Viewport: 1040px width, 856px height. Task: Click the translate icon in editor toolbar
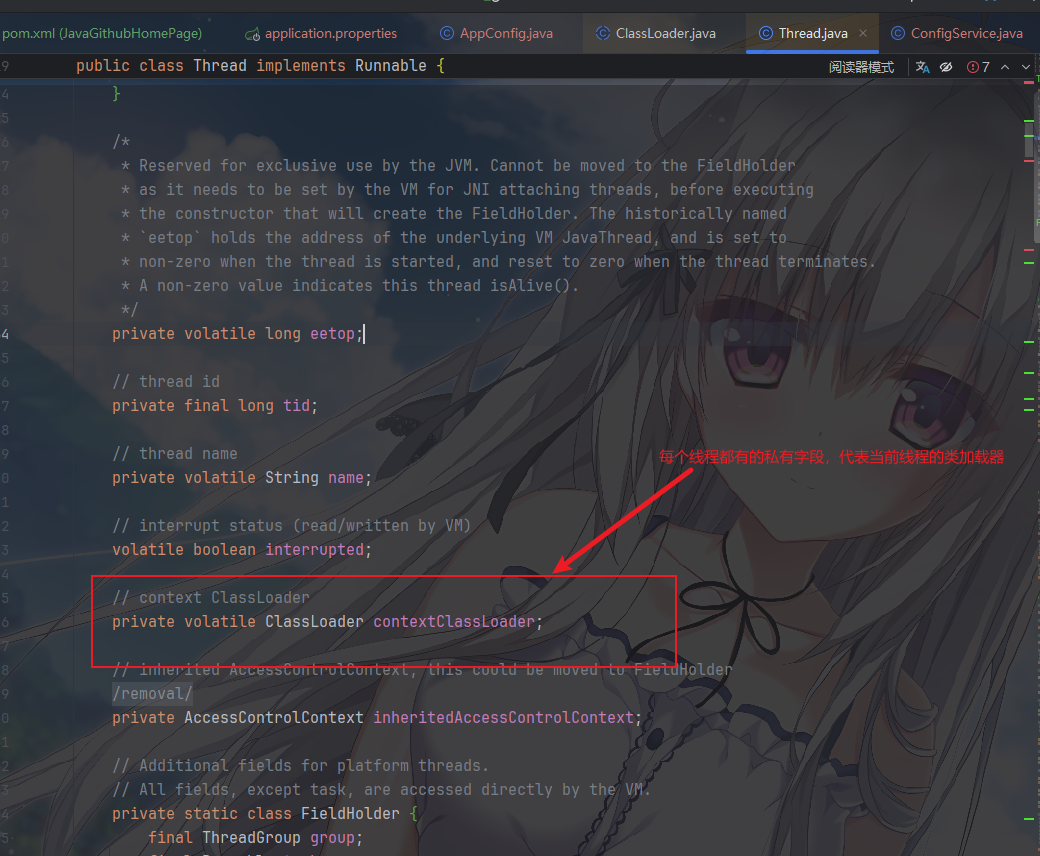[922, 67]
